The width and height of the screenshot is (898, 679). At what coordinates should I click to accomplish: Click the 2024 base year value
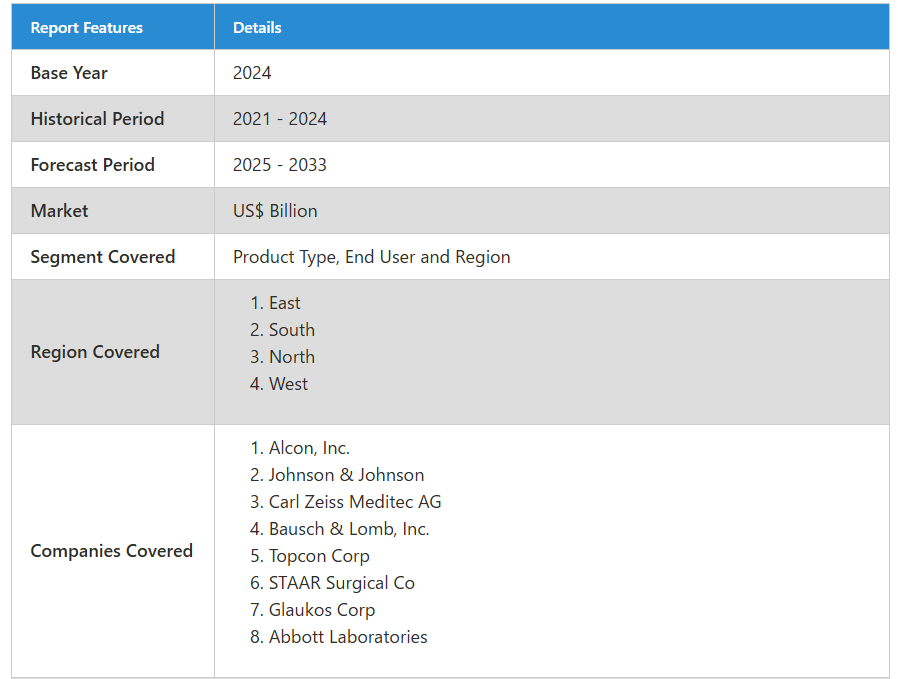pos(252,73)
